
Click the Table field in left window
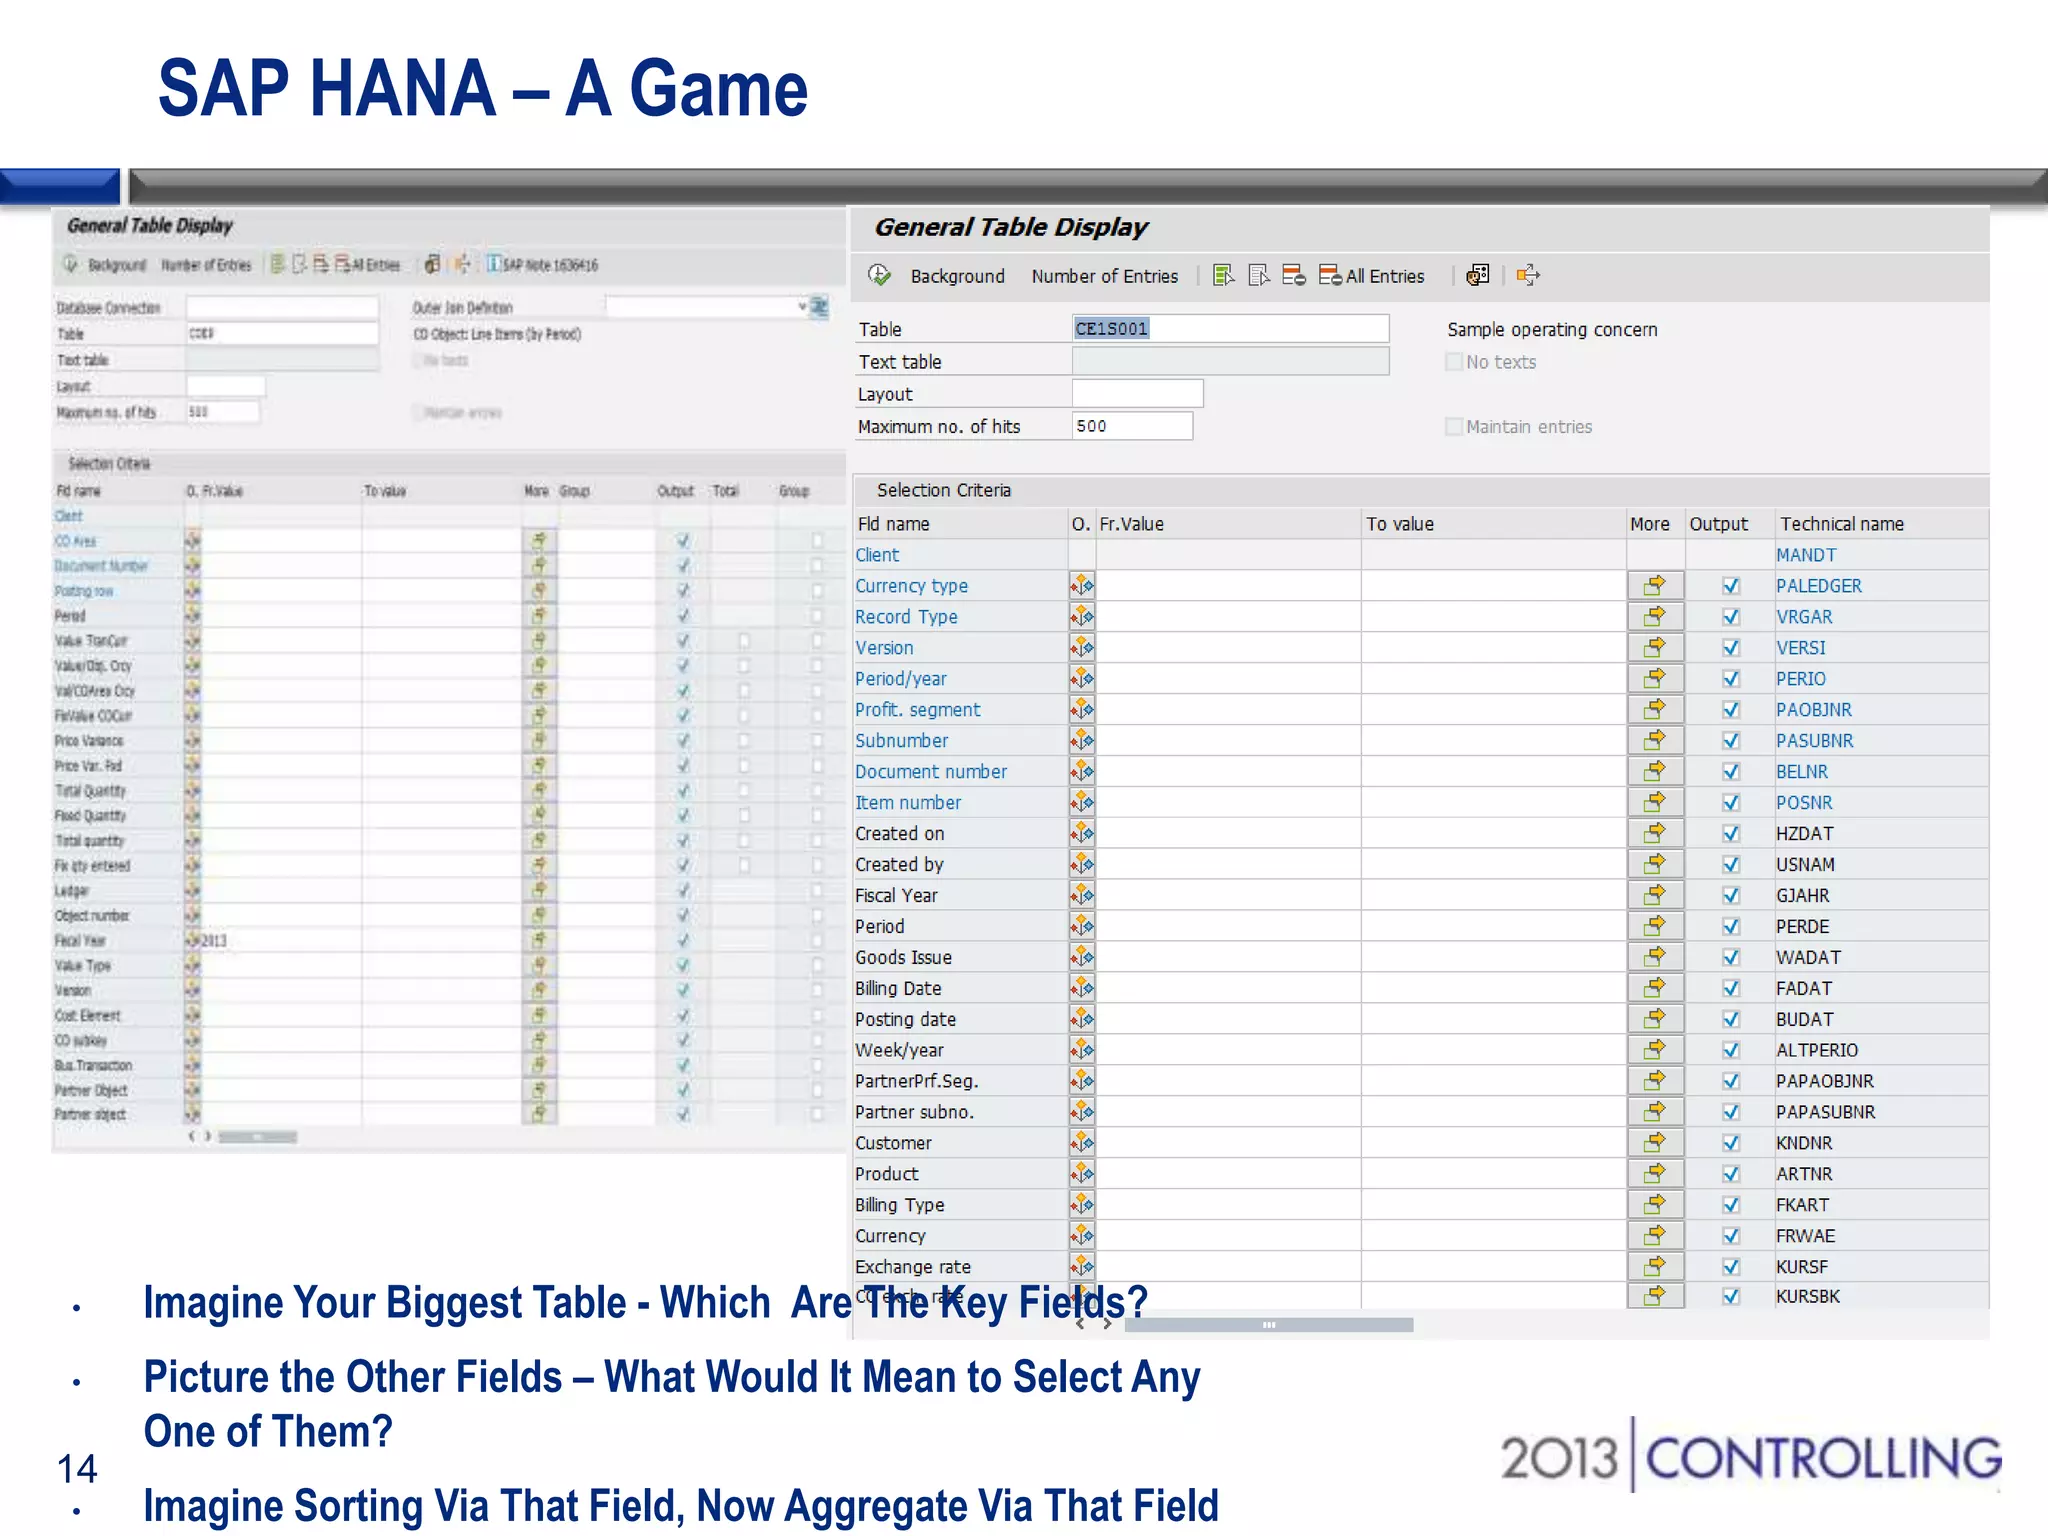point(282,333)
